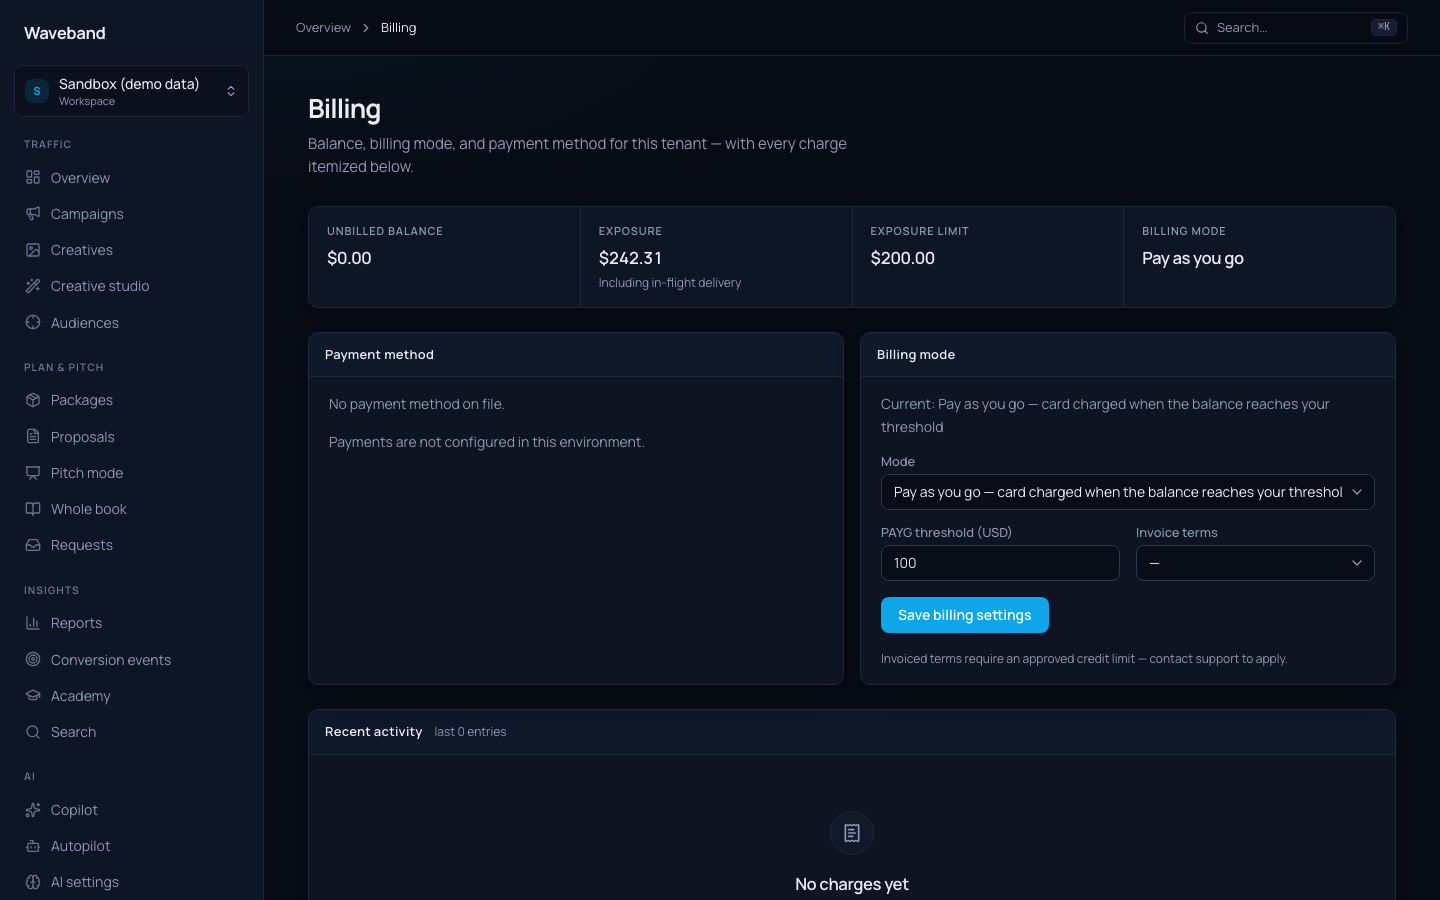Click the Recent activity heading
The image size is (1440, 900).
[373, 732]
